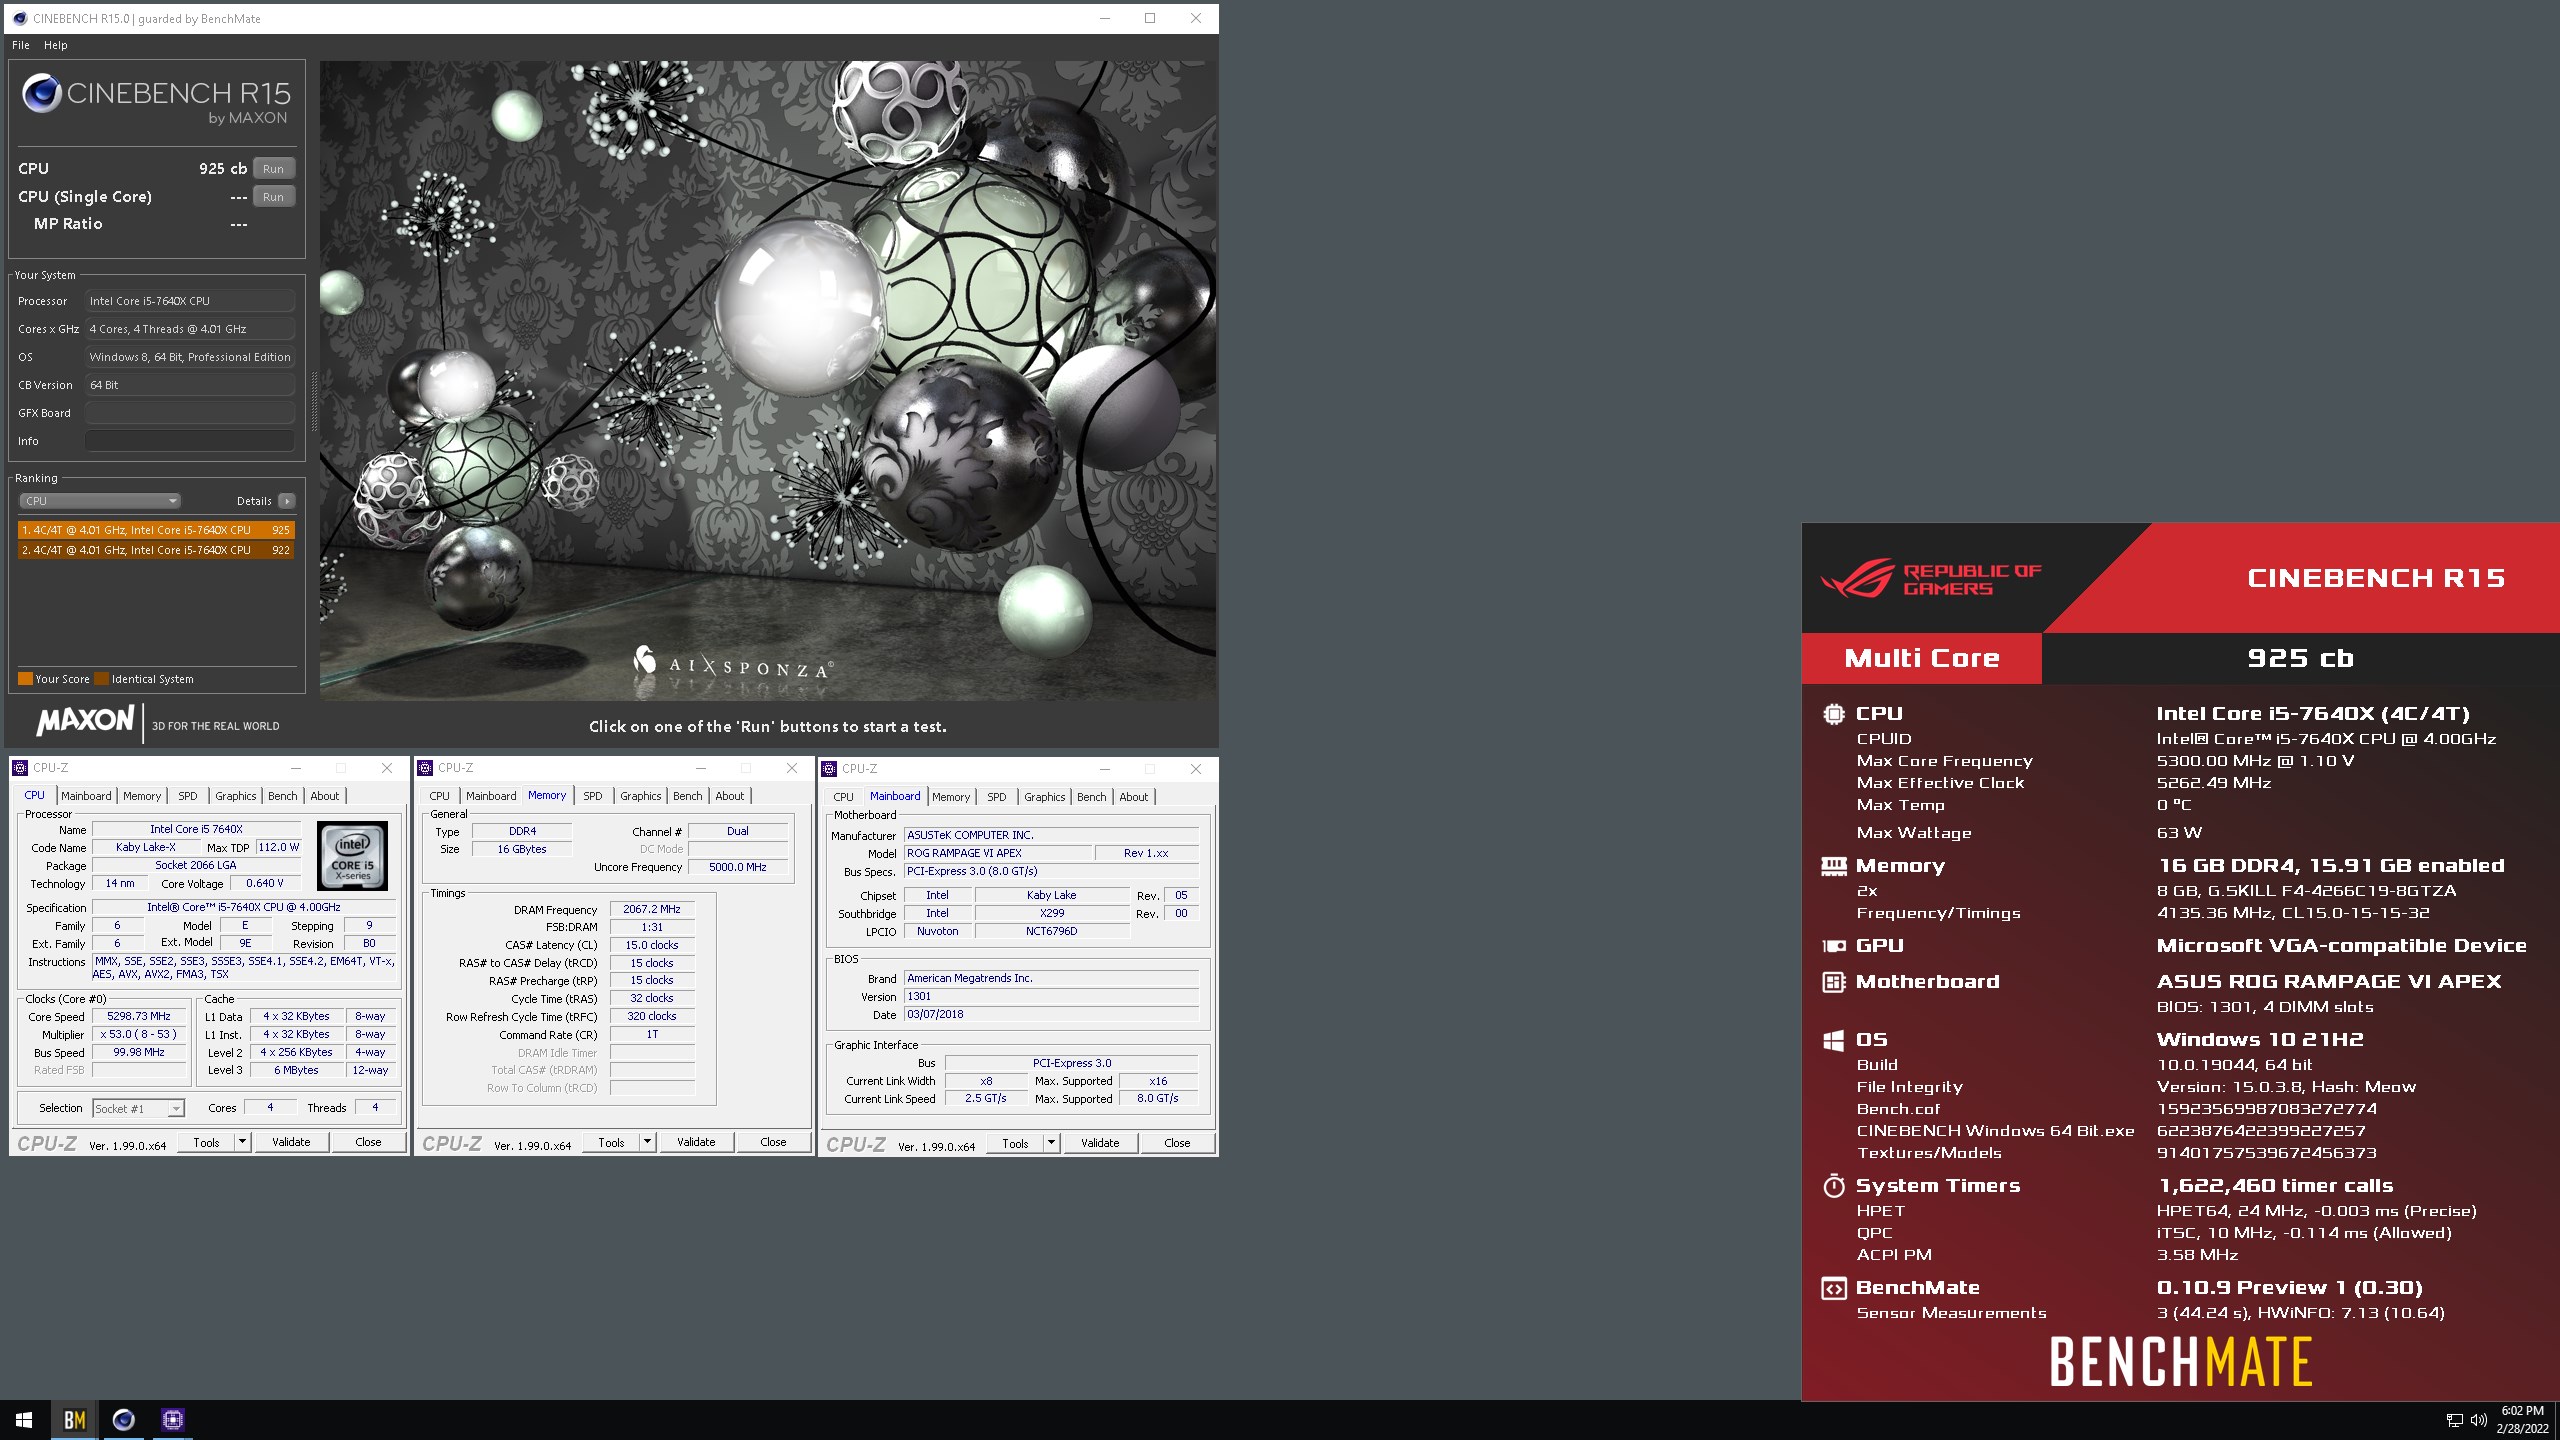2560x1440 pixels.
Task: Click the Your Score orange legend swatch
Action: click(26, 679)
